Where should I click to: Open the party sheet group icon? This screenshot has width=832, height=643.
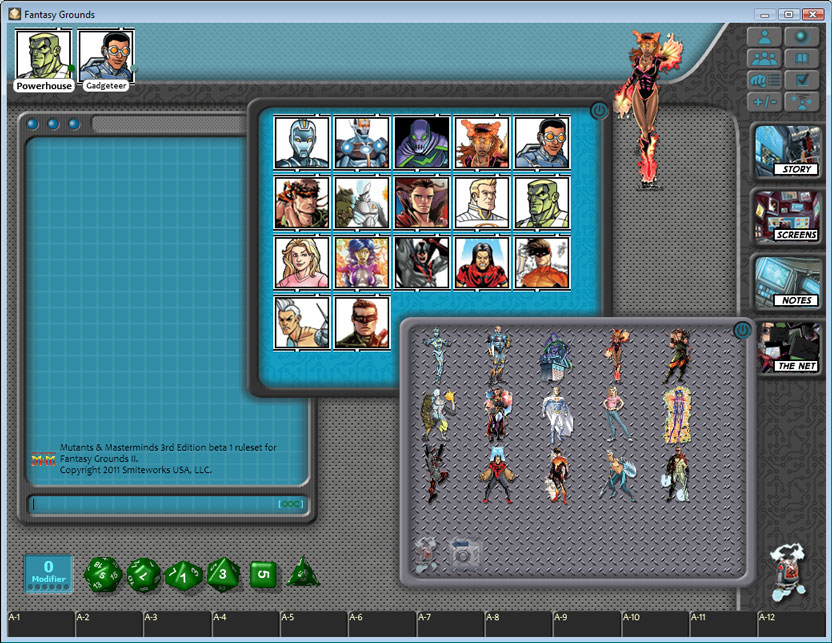click(x=764, y=59)
